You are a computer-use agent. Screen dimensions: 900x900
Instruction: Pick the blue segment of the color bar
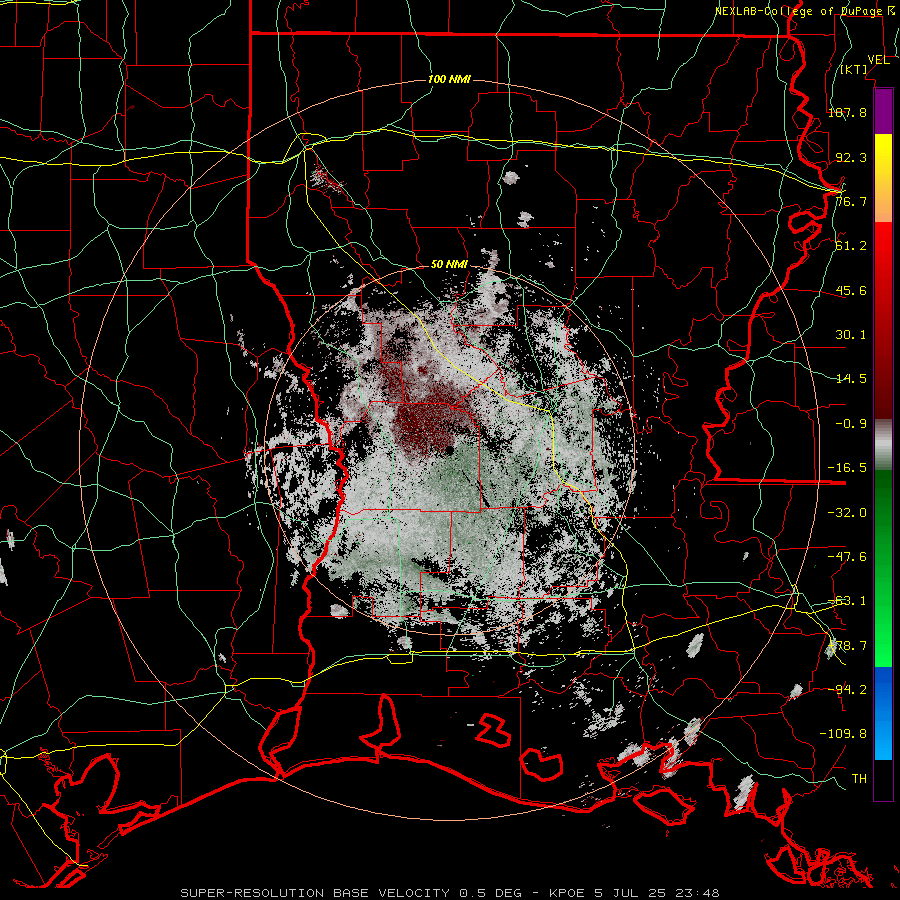tap(883, 713)
